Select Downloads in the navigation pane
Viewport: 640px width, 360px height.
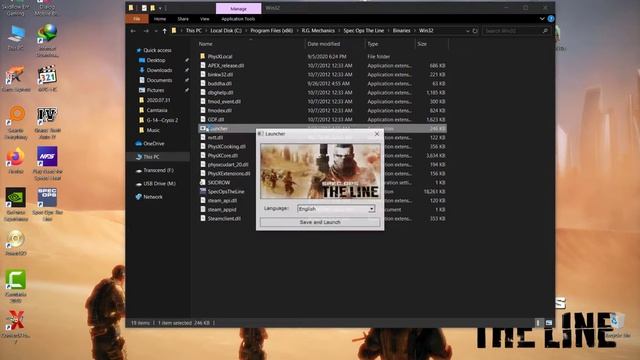click(x=159, y=70)
